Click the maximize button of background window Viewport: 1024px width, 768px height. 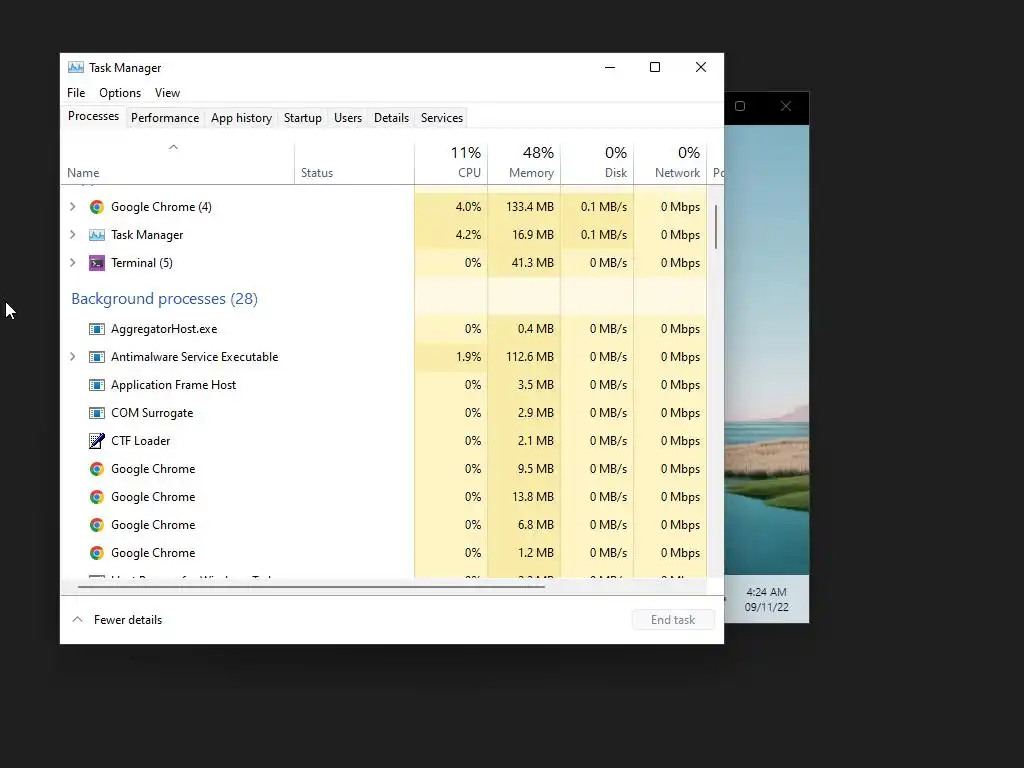pos(740,106)
